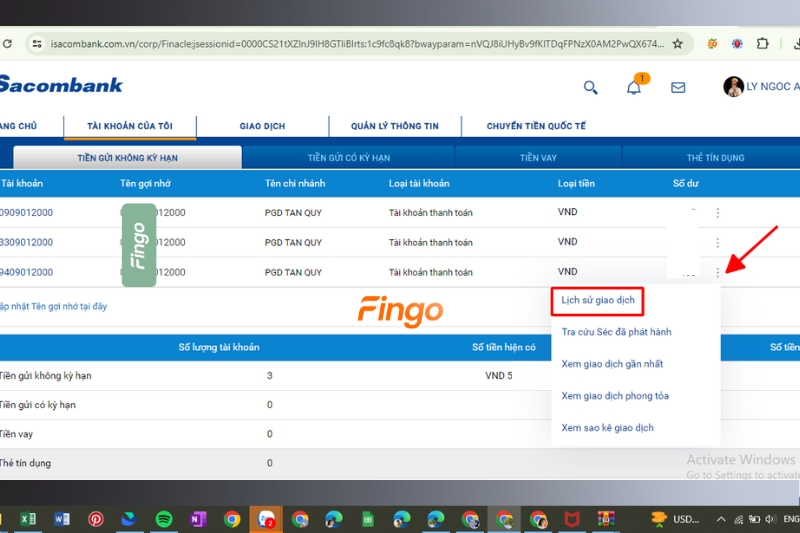Click Tài khoản thanh toán in 3309012000 row
Image resolution: width=800 pixels, height=533 pixels.
coord(431,243)
